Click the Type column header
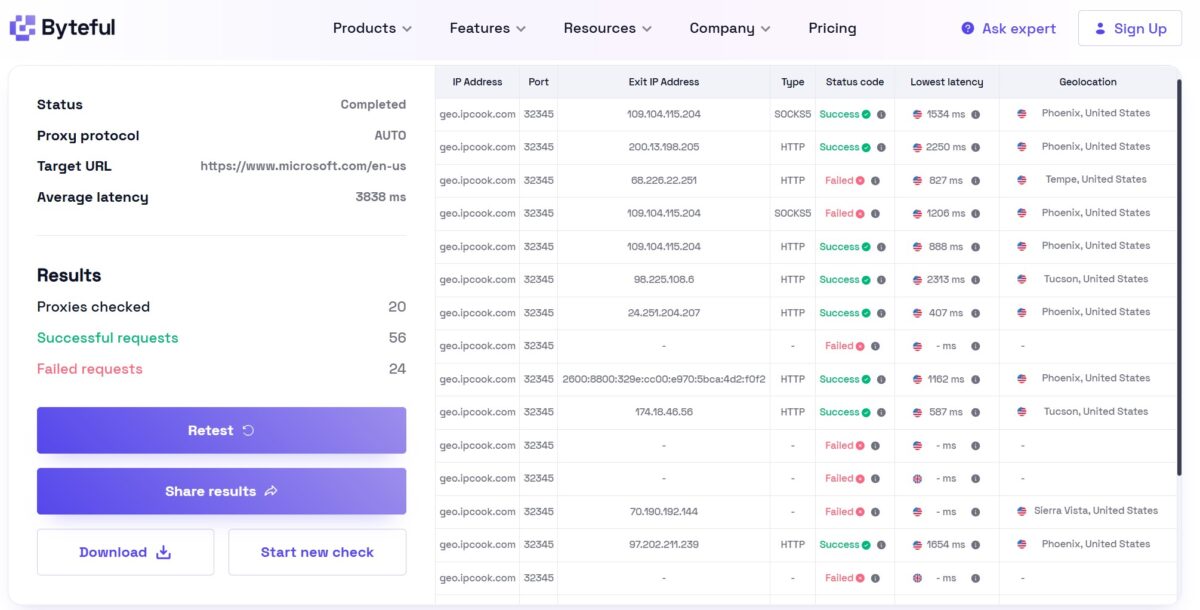 [x=793, y=82]
